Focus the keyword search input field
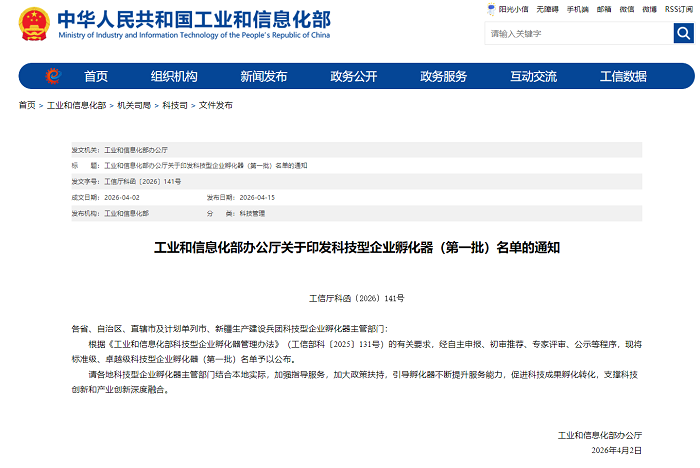The image size is (700, 468). click(579, 33)
